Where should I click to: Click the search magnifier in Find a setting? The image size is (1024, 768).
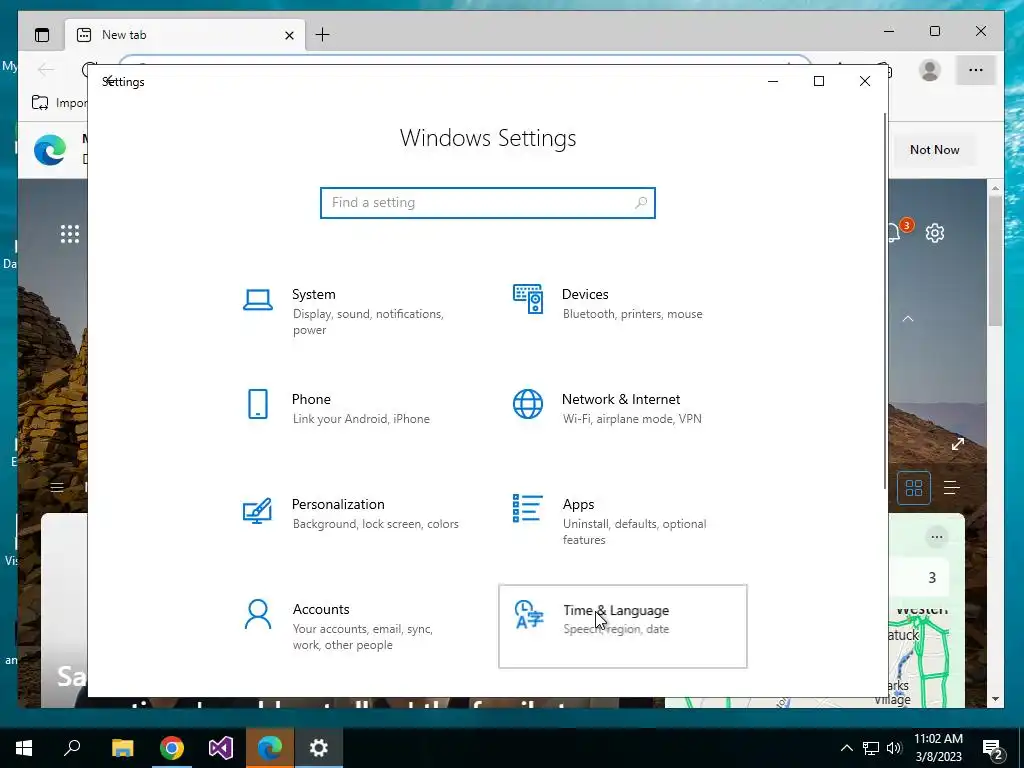pos(641,202)
